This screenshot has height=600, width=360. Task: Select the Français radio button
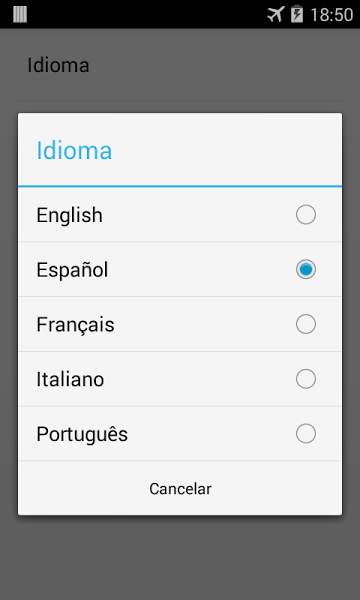[306, 324]
